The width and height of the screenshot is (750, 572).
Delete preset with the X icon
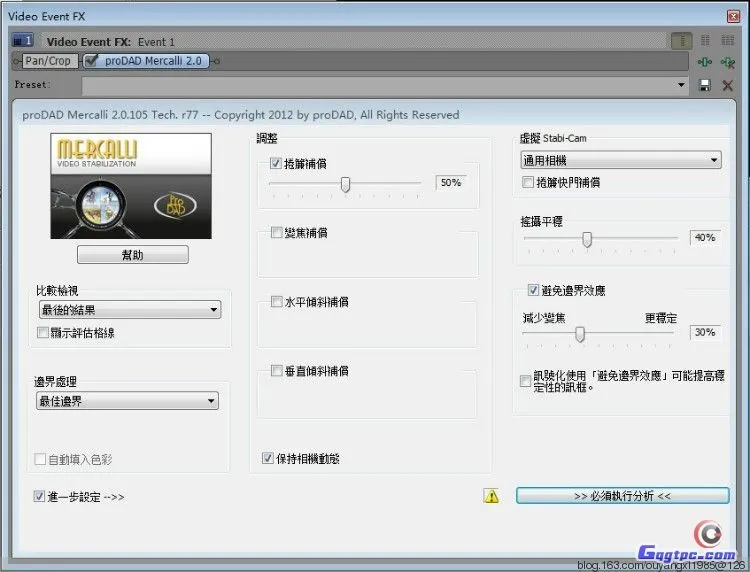click(x=728, y=86)
